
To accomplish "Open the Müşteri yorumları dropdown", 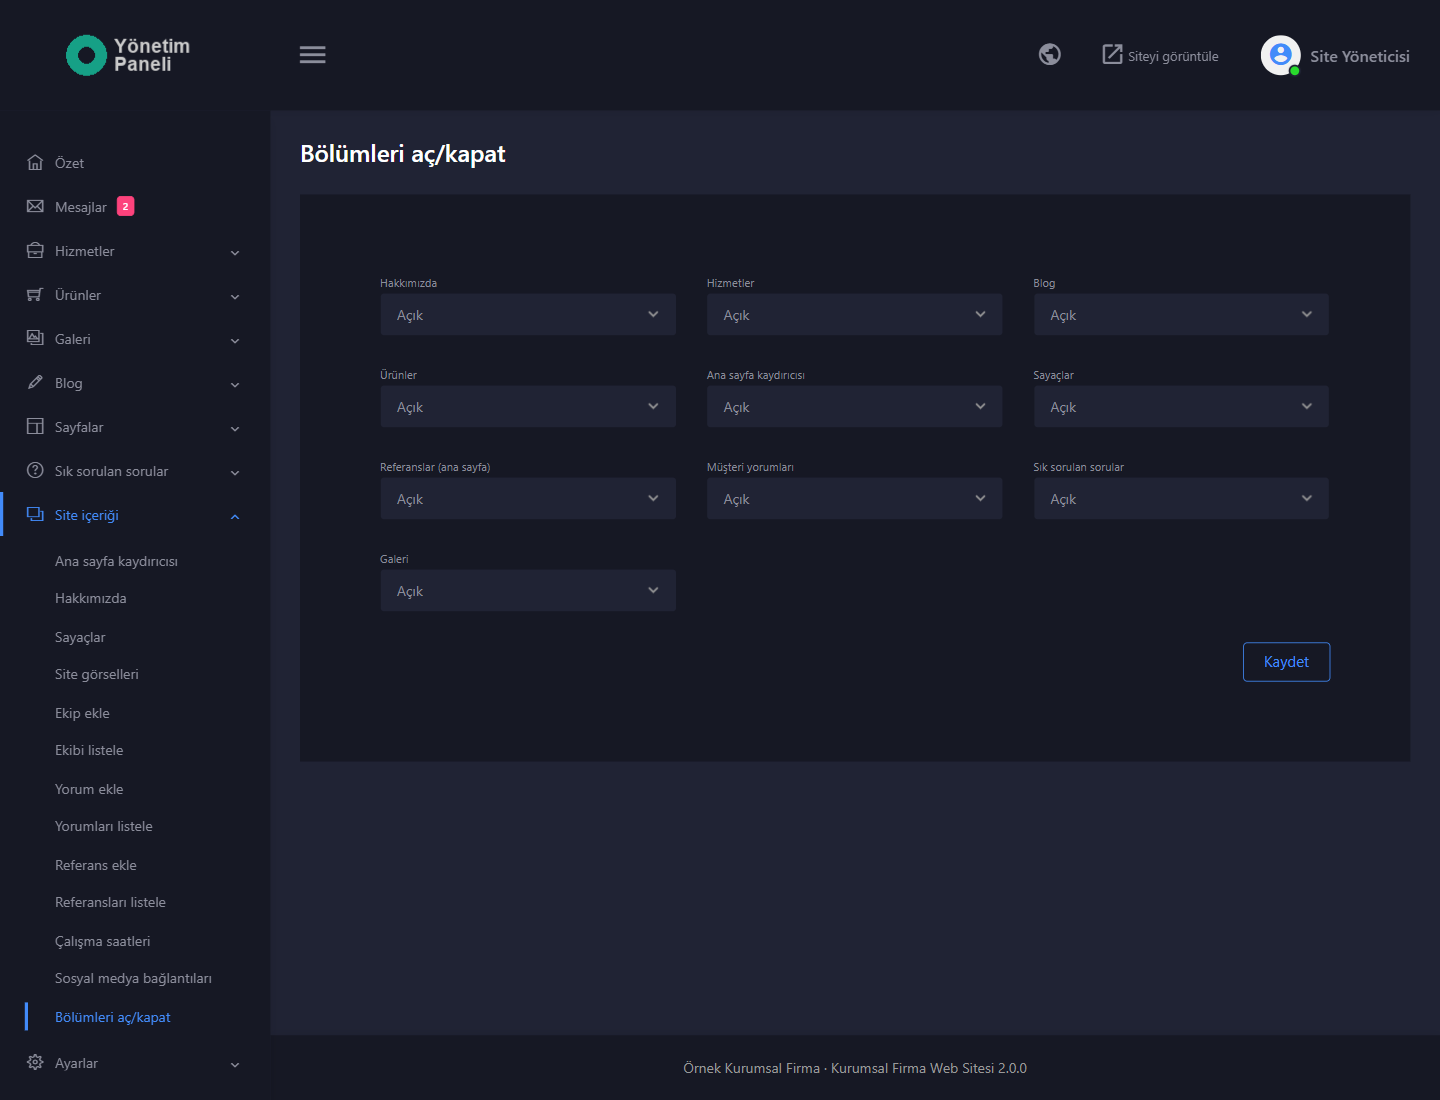I will pyautogui.click(x=854, y=499).
